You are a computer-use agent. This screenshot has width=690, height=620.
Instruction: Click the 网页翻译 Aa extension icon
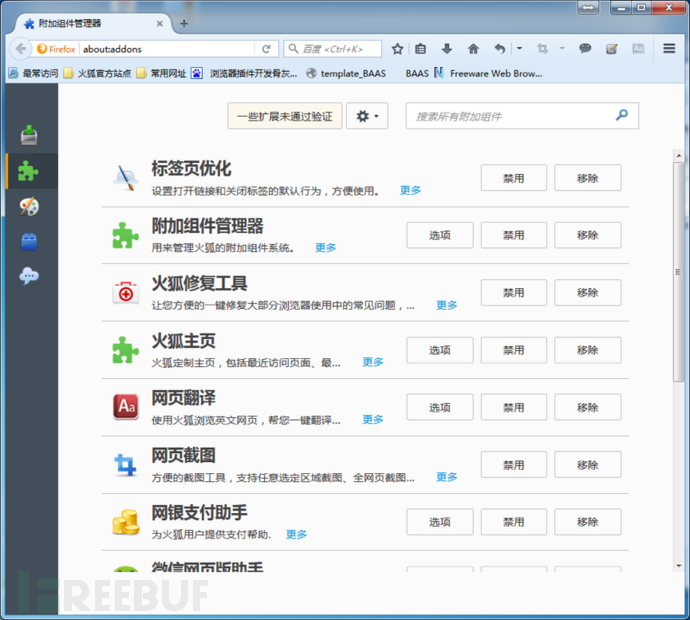126,407
